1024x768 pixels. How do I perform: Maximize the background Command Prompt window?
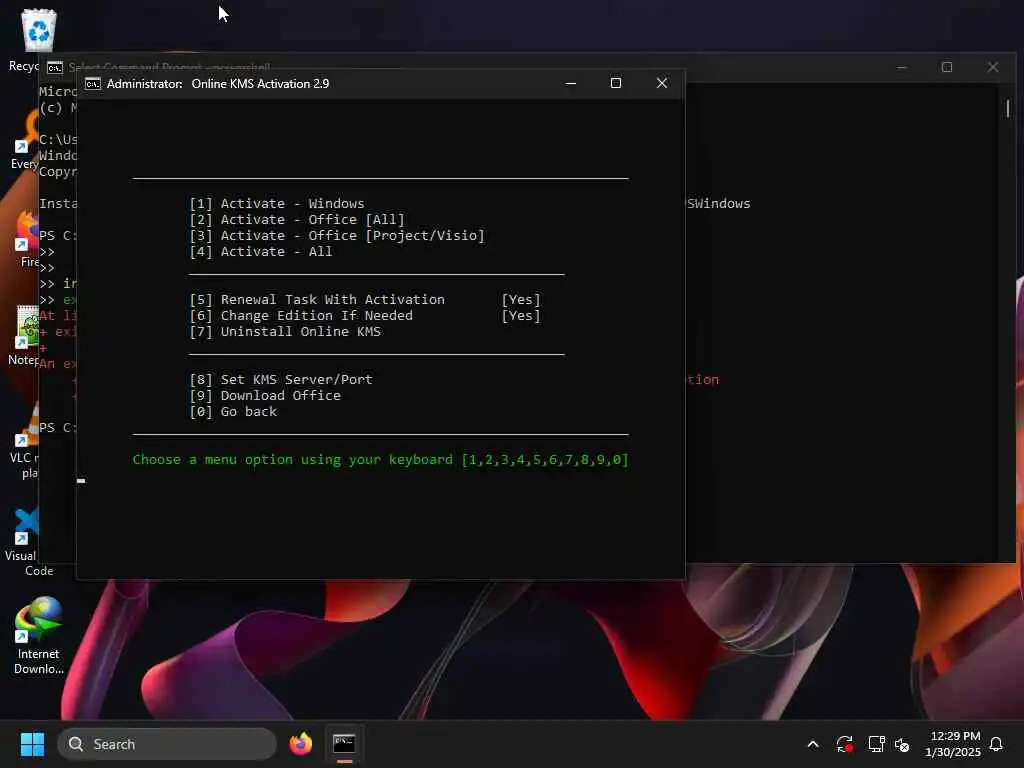946,67
